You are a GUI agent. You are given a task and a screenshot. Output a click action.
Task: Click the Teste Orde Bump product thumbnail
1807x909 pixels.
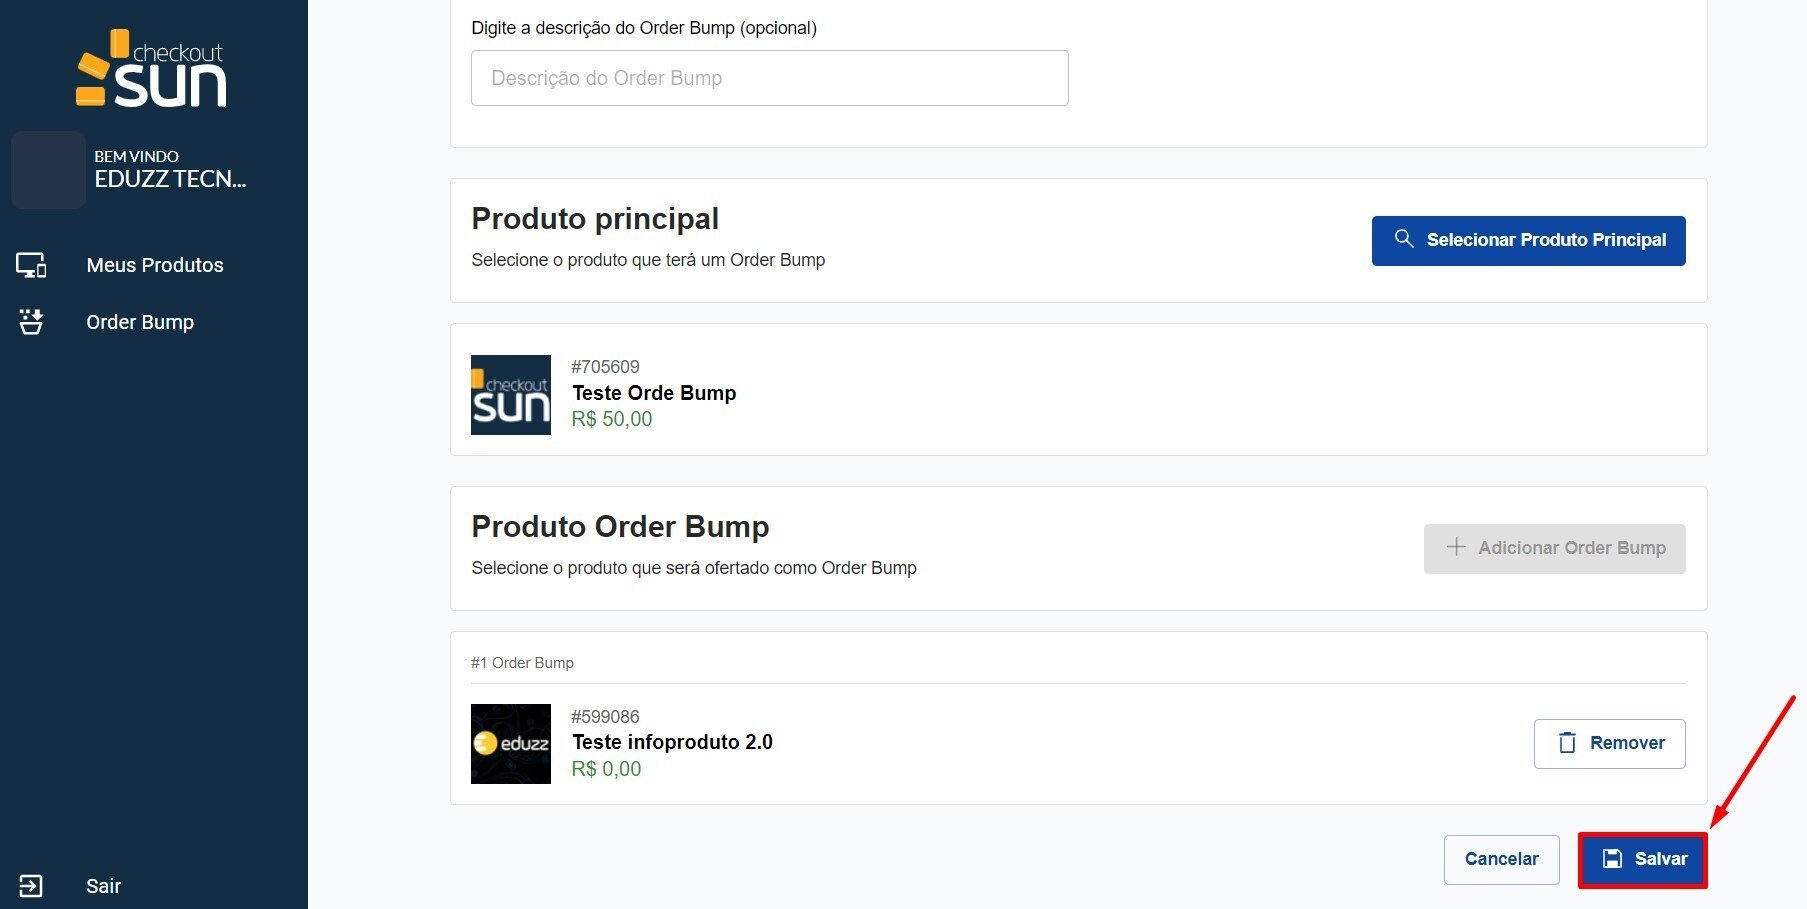coord(510,395)
